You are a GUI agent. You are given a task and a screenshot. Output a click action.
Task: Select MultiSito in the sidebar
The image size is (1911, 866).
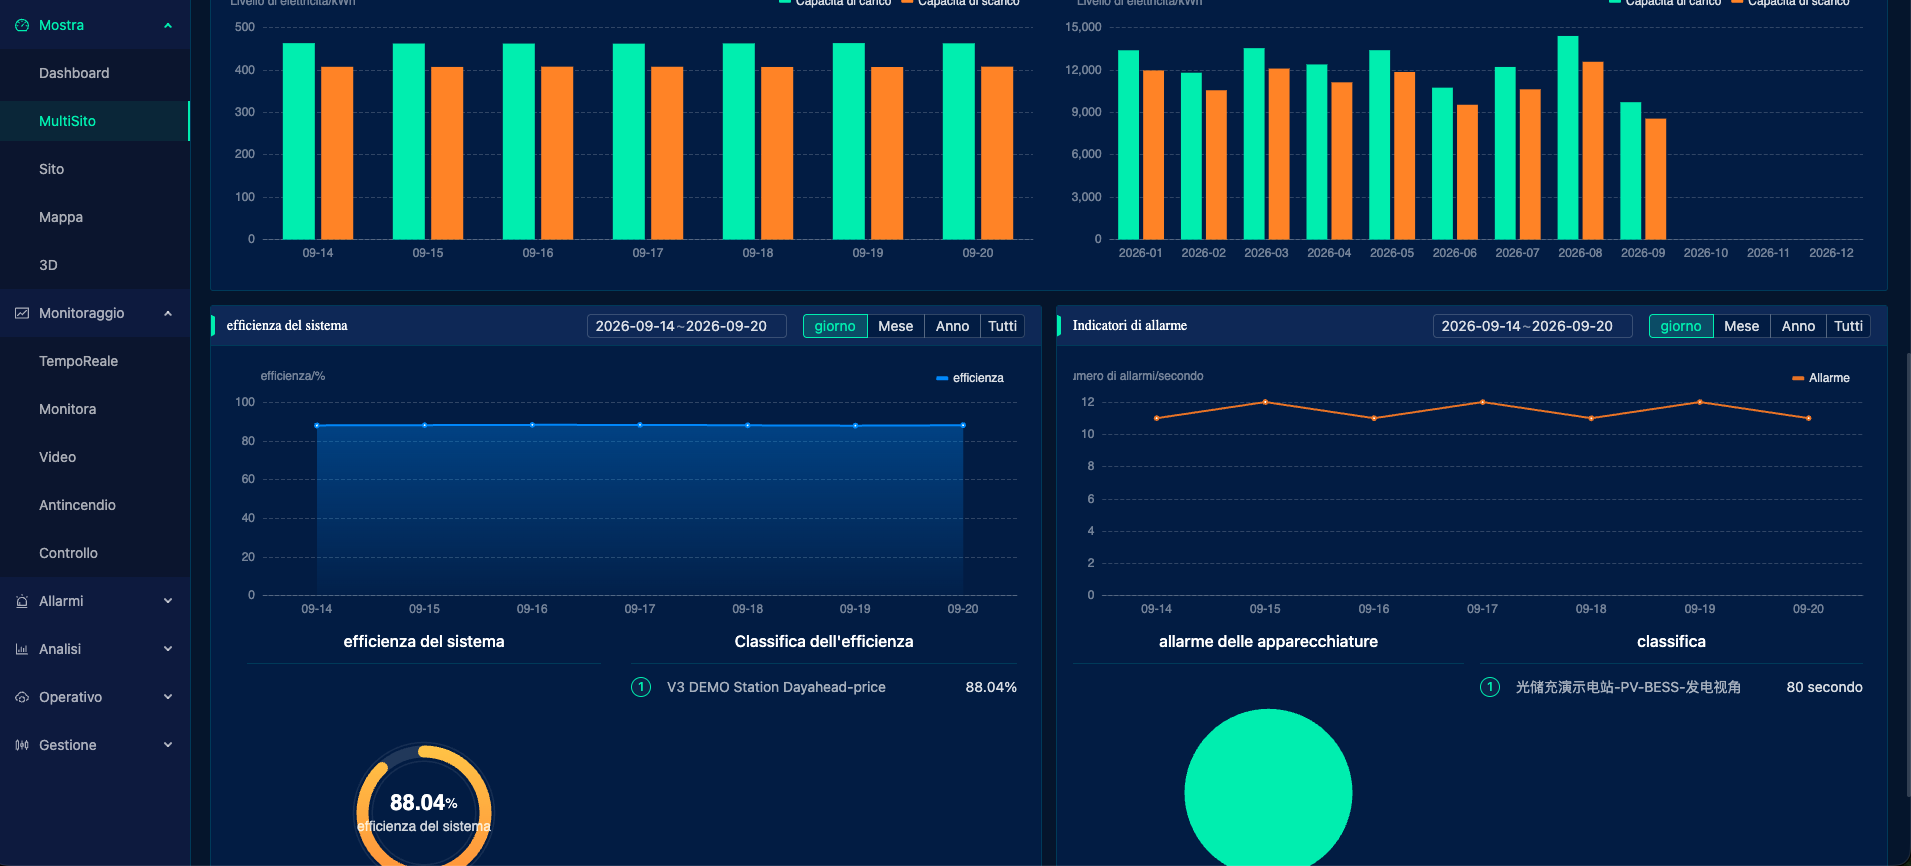click(95, 121)
